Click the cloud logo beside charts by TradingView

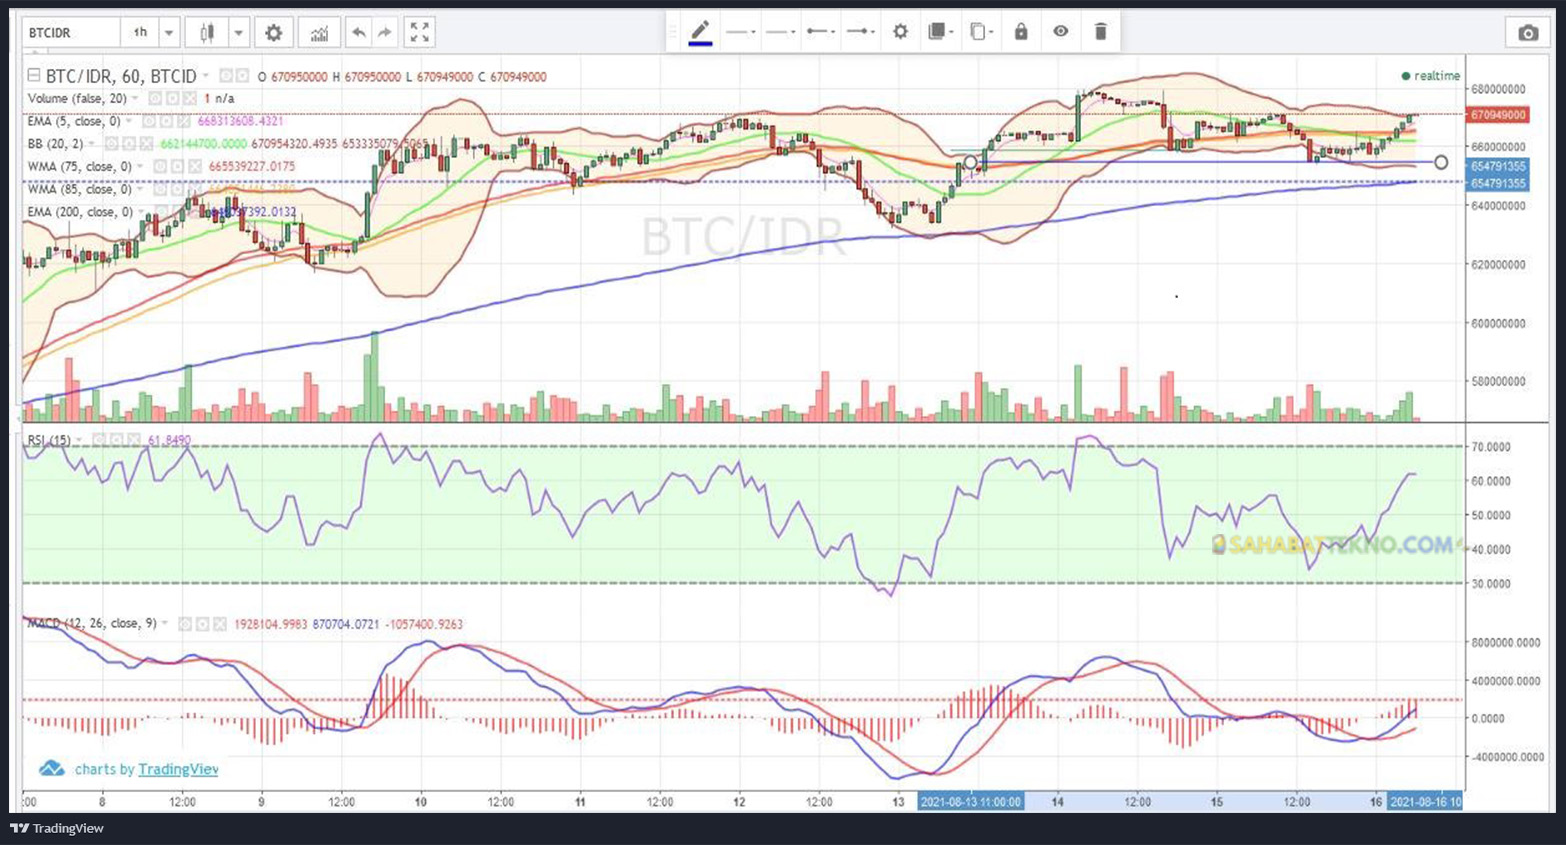tap(51, 769)
